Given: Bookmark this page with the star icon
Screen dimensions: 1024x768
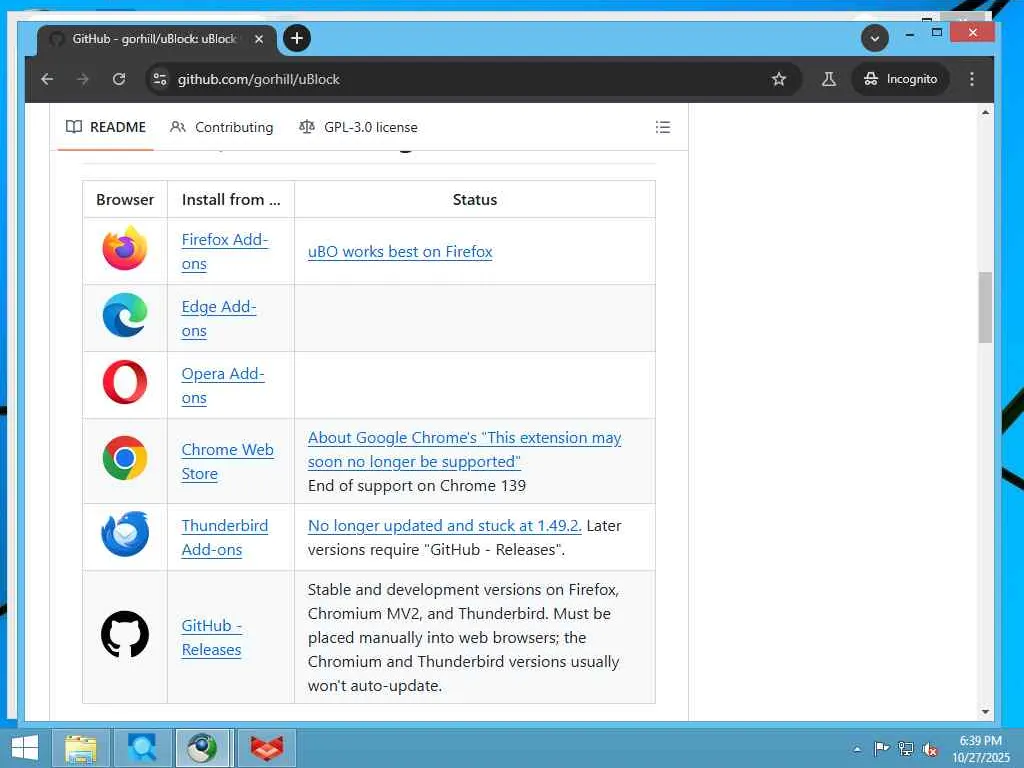Looking at the screenshot, I should pyautogui.click(x=778, y=79).
